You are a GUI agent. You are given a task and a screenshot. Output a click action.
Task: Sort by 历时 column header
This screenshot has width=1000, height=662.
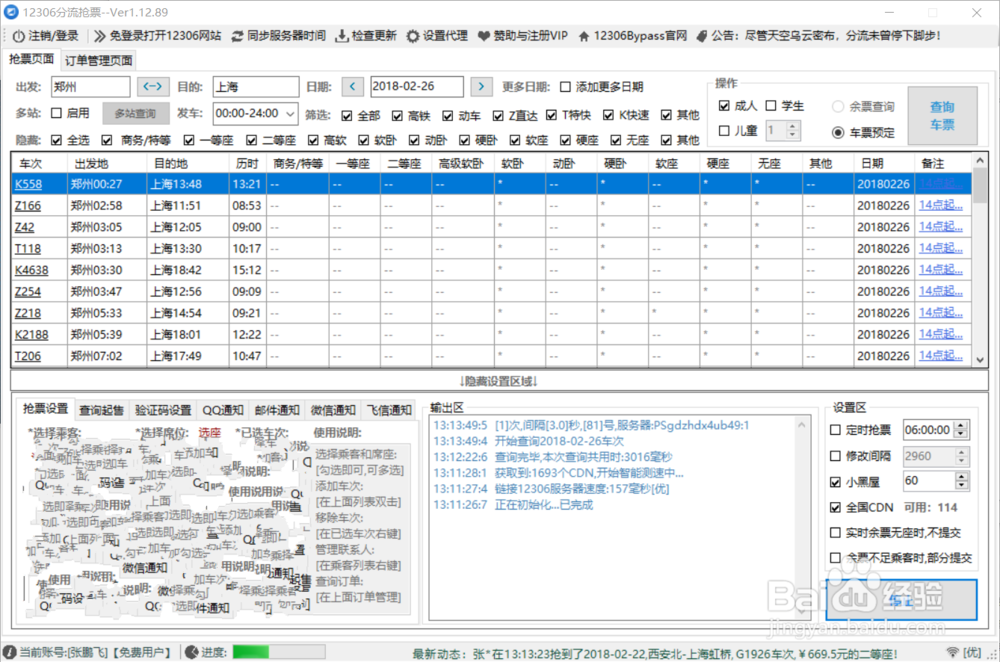[x=247, y=163]
